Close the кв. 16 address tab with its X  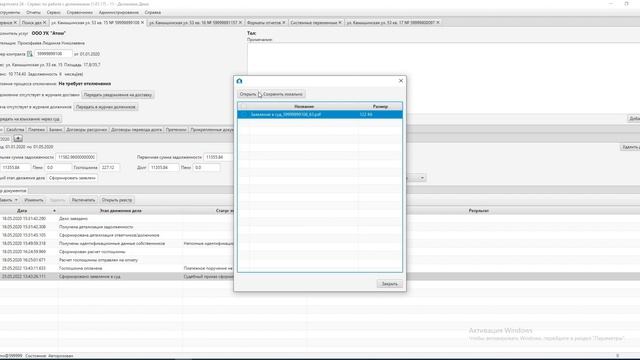(x=240, y=22)
